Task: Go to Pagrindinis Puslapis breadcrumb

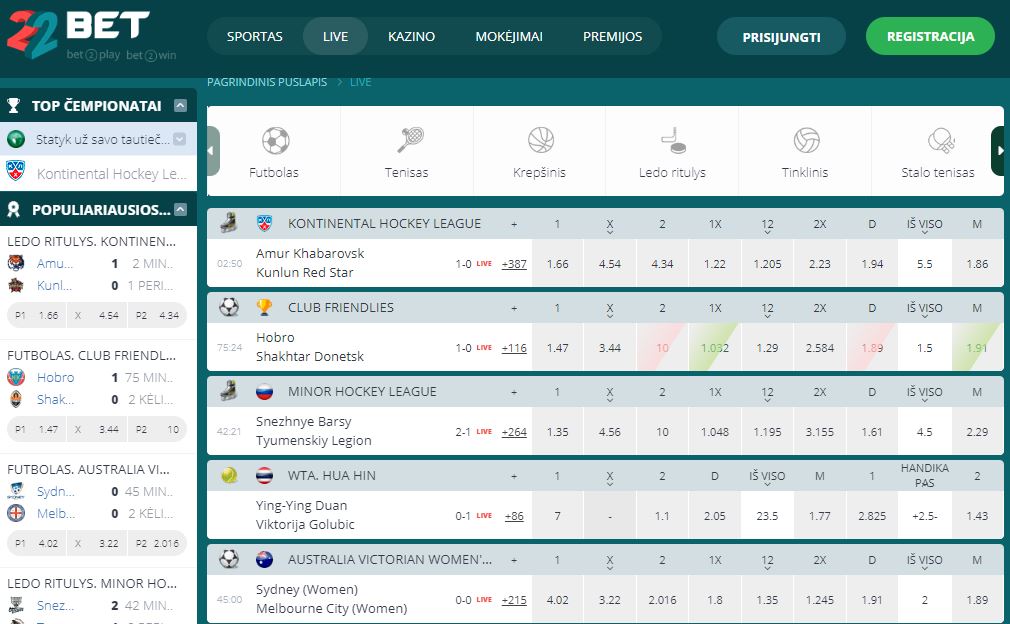Action: (x=267, y=82)
